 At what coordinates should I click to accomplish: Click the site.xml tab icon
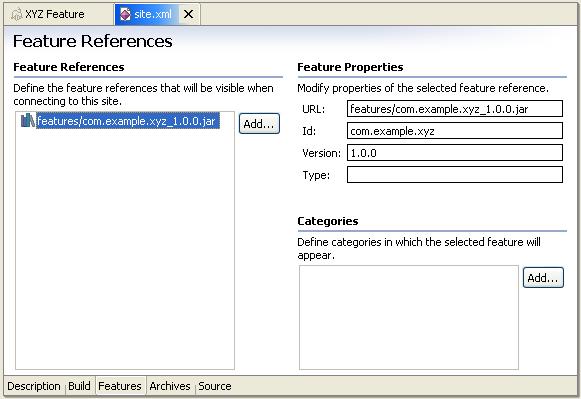125,14
